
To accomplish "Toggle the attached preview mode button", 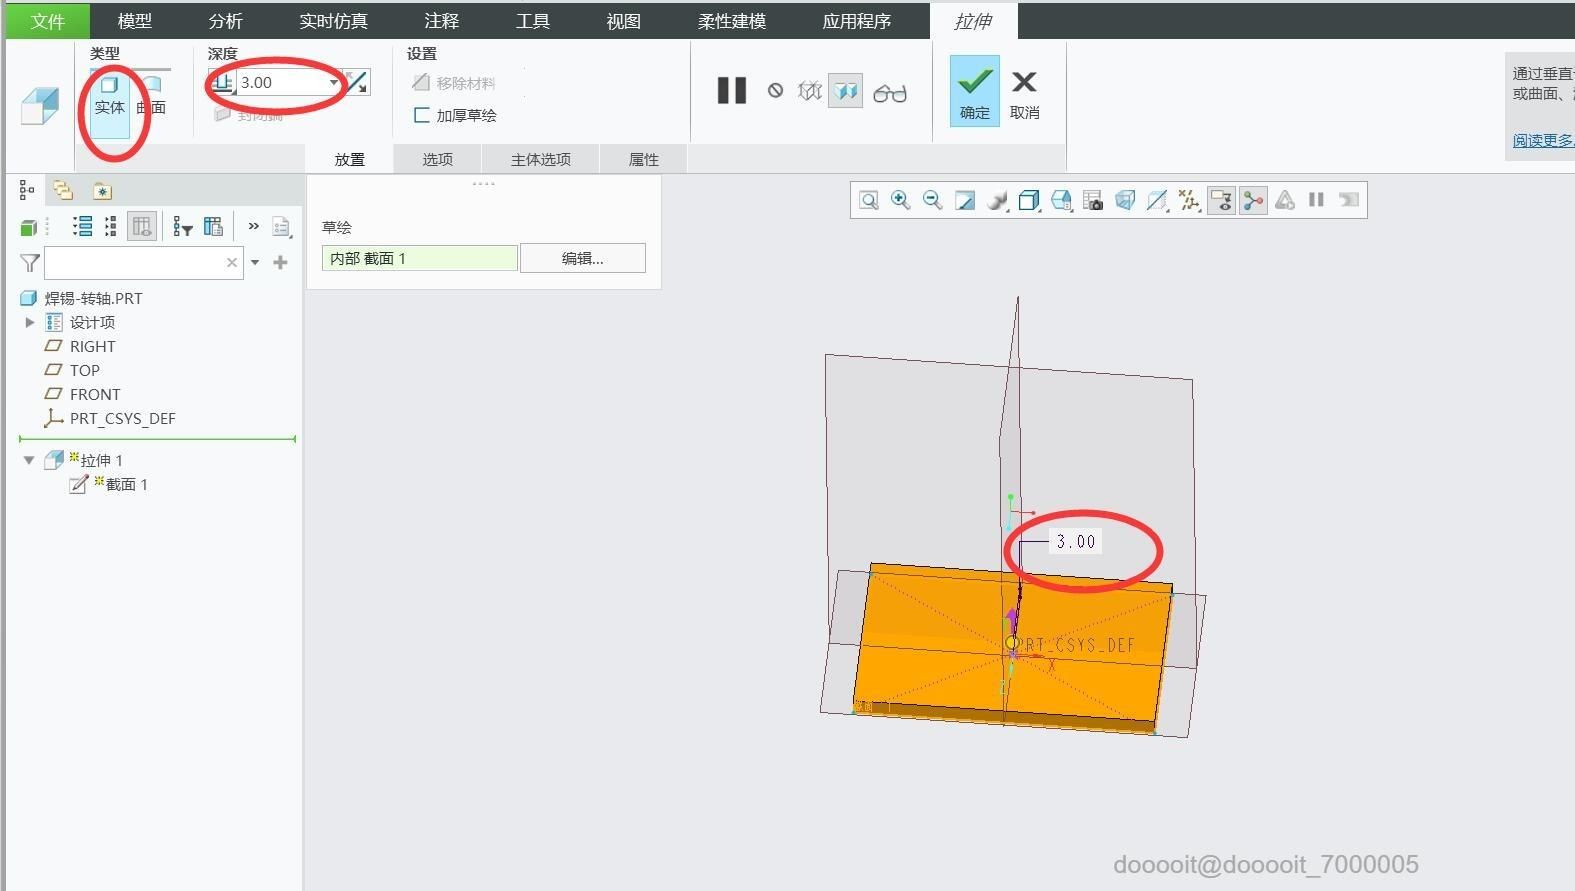I will (845, 91).
